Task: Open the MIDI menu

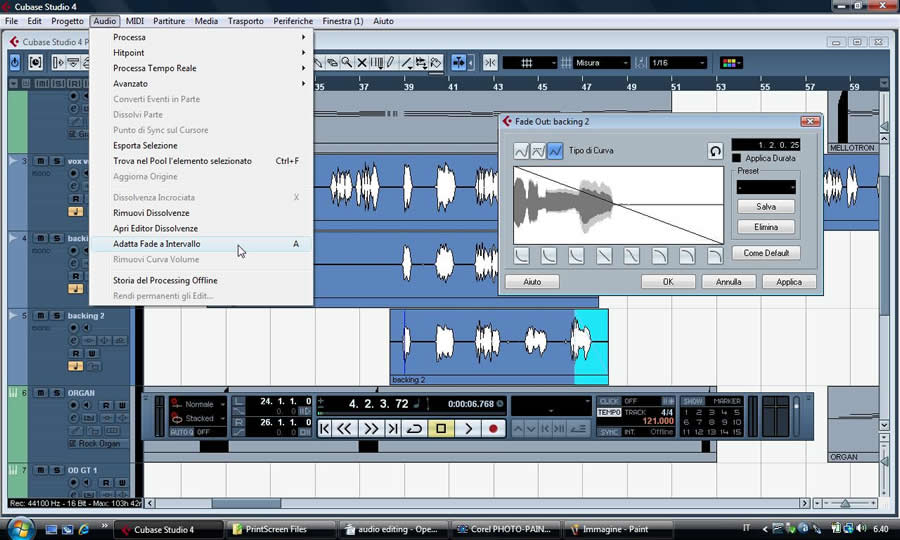Action: (134, 21)
